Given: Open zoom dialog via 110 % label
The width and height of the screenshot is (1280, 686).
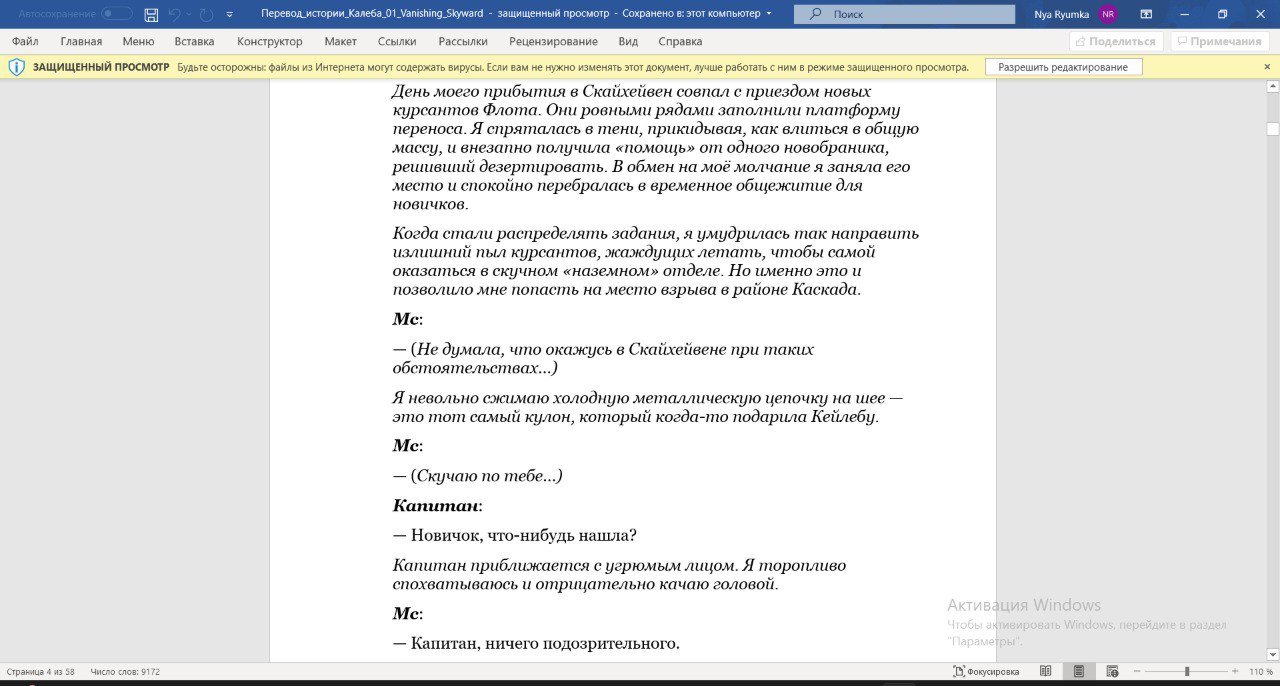Looking at the screenshot, I should [x=1261, y=672].
